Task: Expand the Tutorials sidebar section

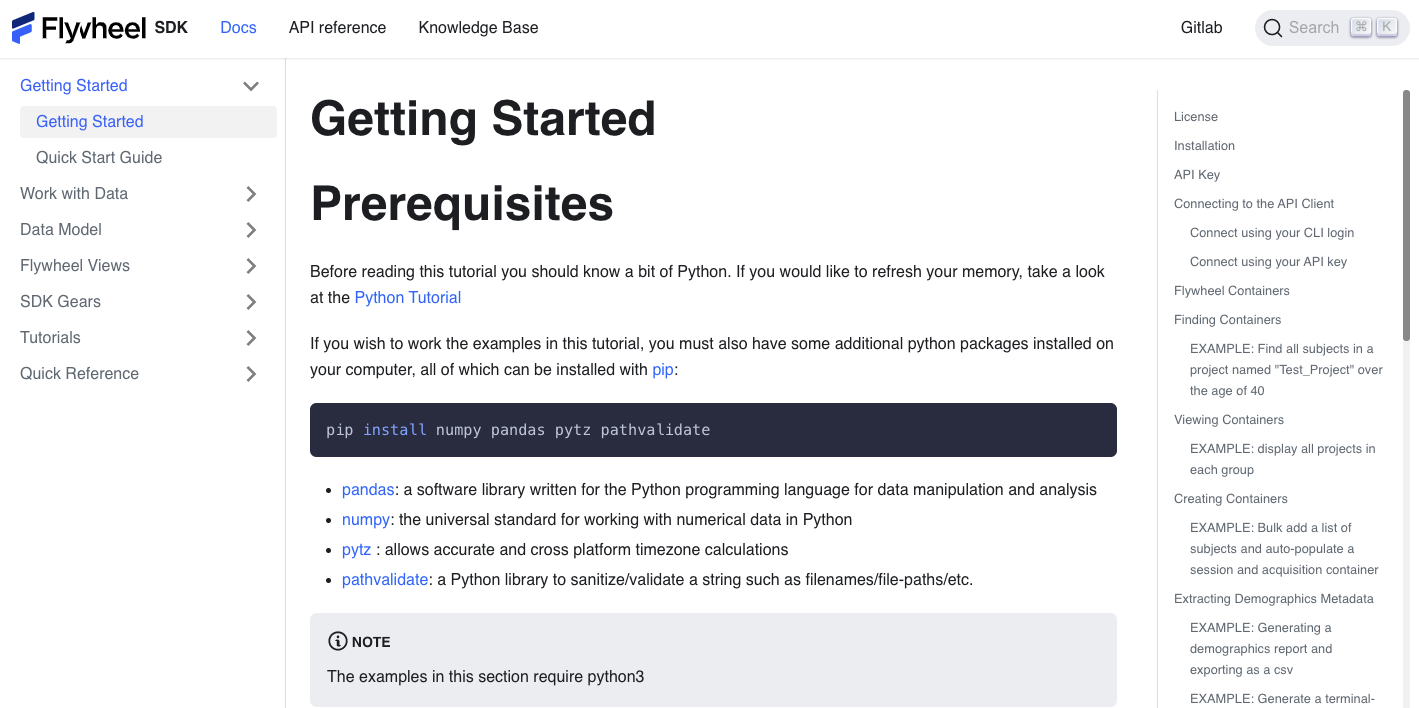Action: 251,337
